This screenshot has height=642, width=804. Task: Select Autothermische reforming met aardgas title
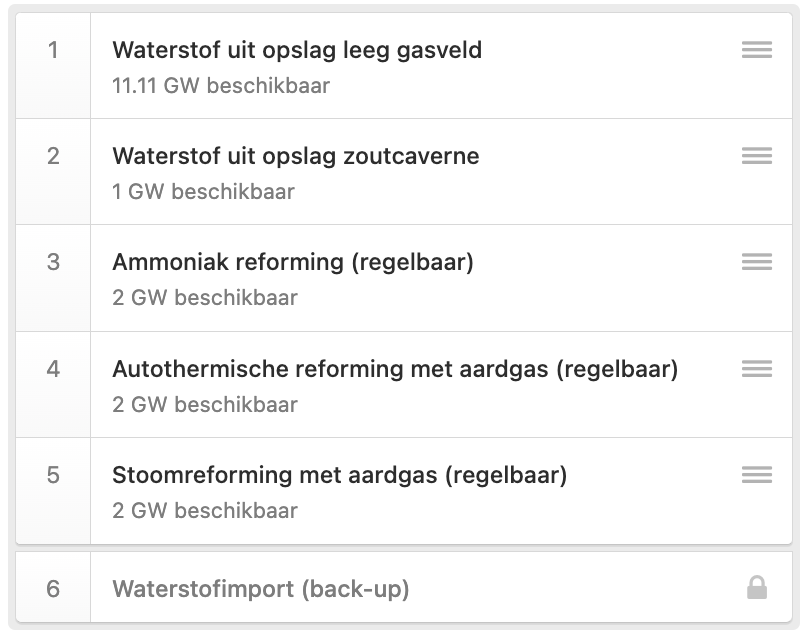pyautogui.click(x=395, y=369)
